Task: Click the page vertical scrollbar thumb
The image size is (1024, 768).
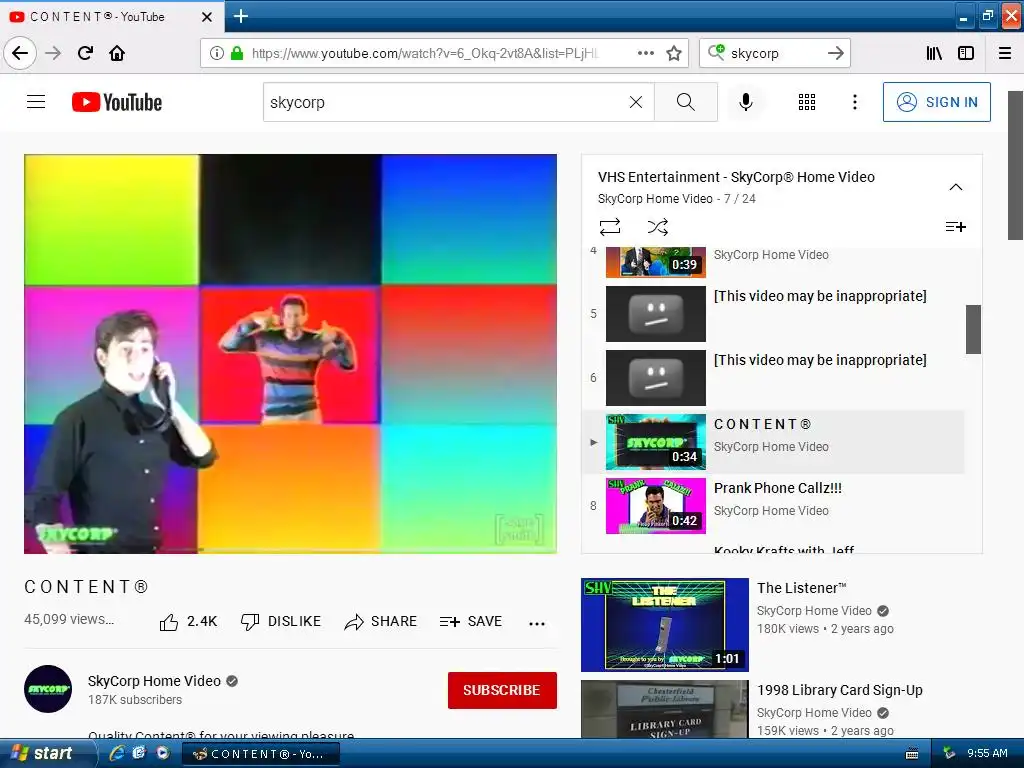Action: click(1016, 165)
